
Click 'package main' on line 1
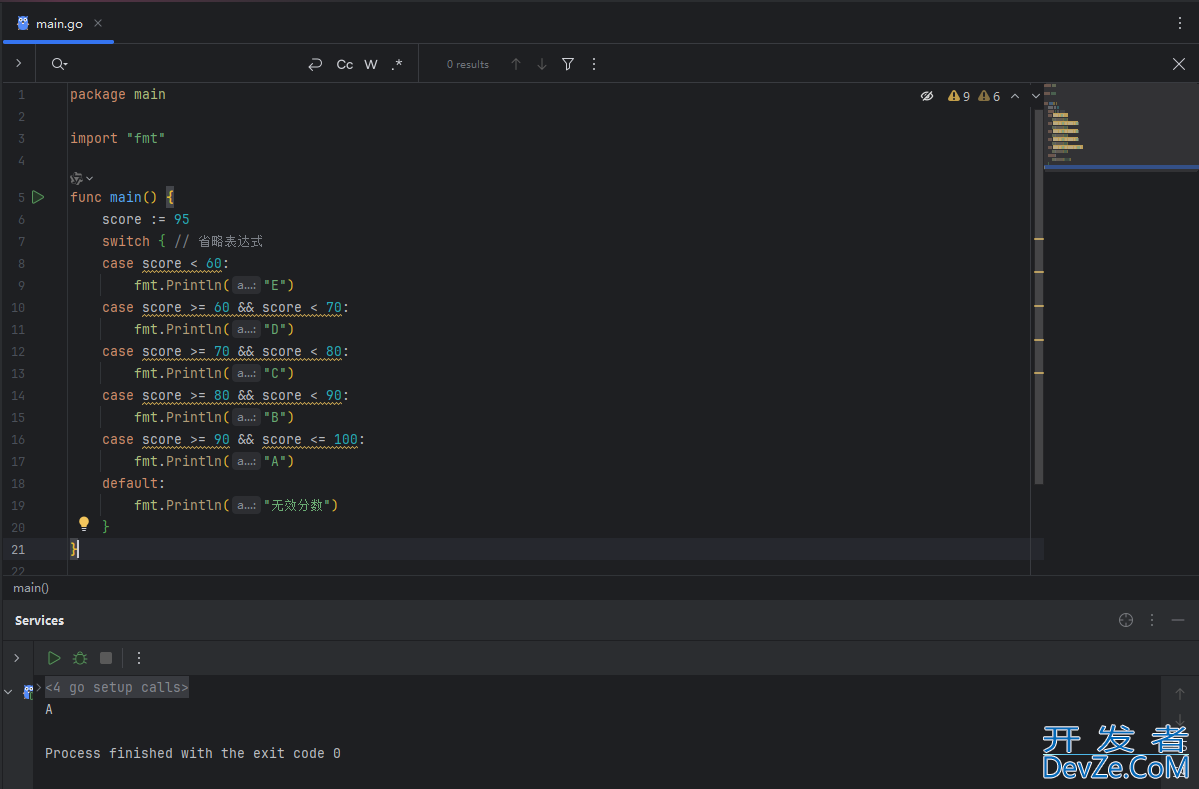118,94
